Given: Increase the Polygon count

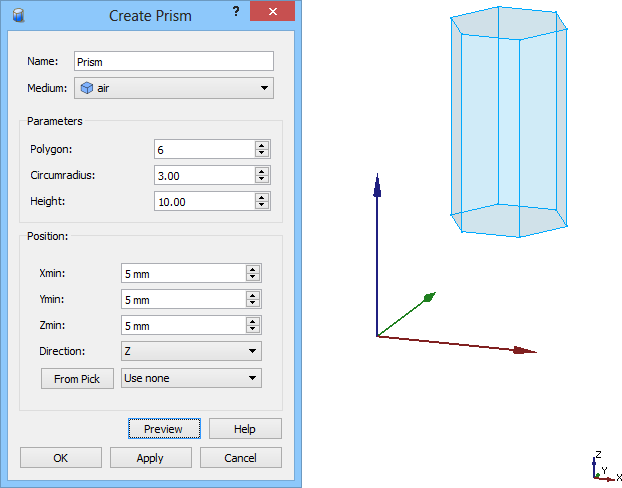Looking at the screenshot, I should 261,145.
